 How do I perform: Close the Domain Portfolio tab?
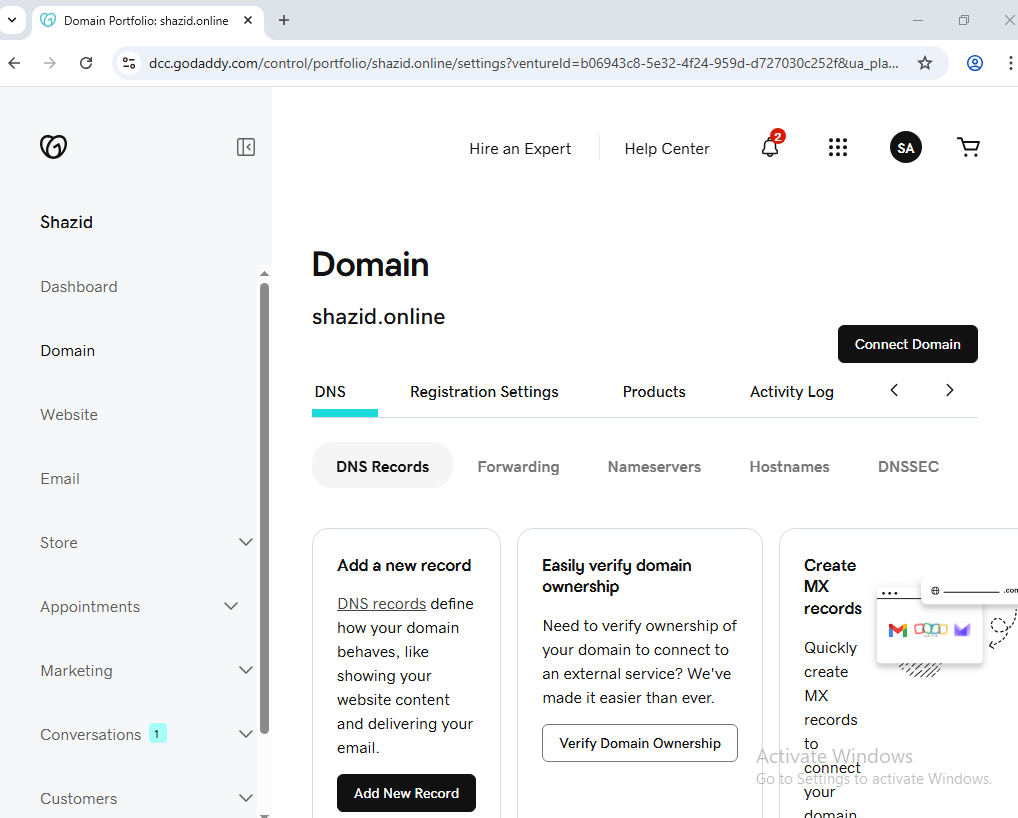click(x=247, y=20)
